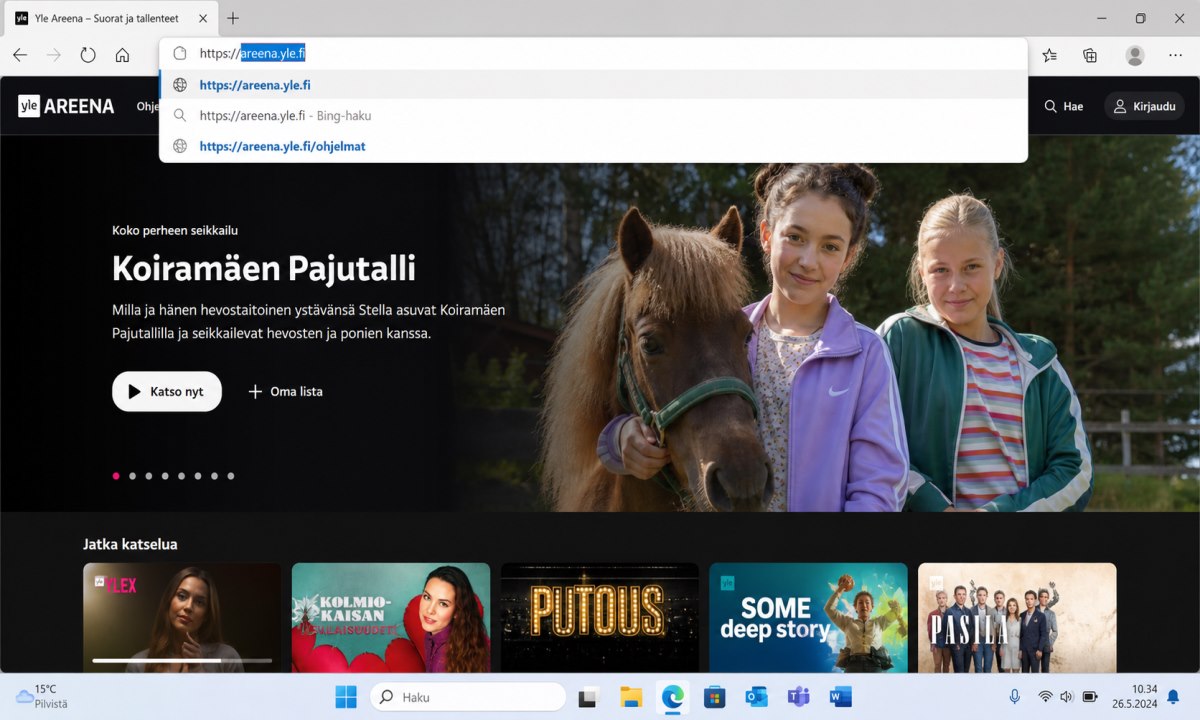Open the browser profile avatar icon
This screenshot has width=1200, height=720.
[1134, 55]
